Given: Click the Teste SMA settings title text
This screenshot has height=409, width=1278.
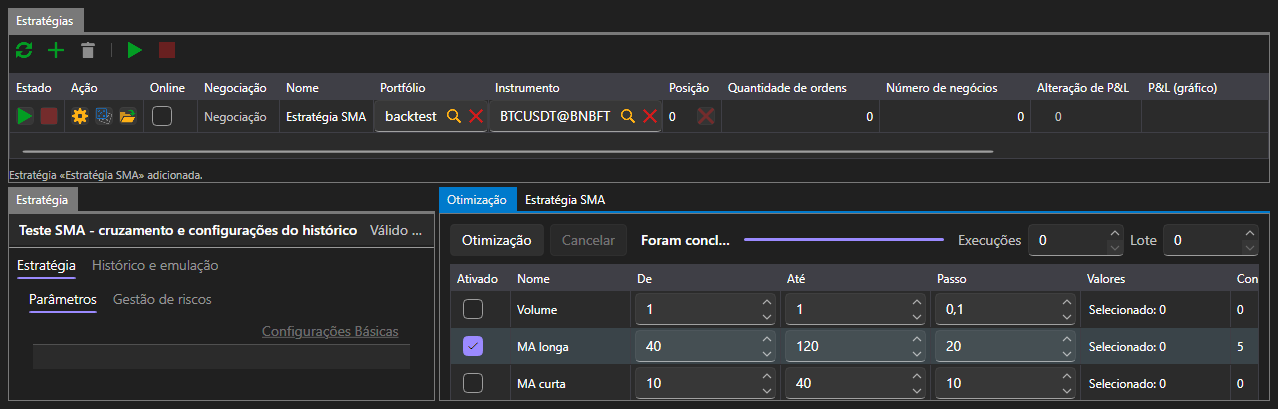Looking at the screenshot, I should 188,230.
